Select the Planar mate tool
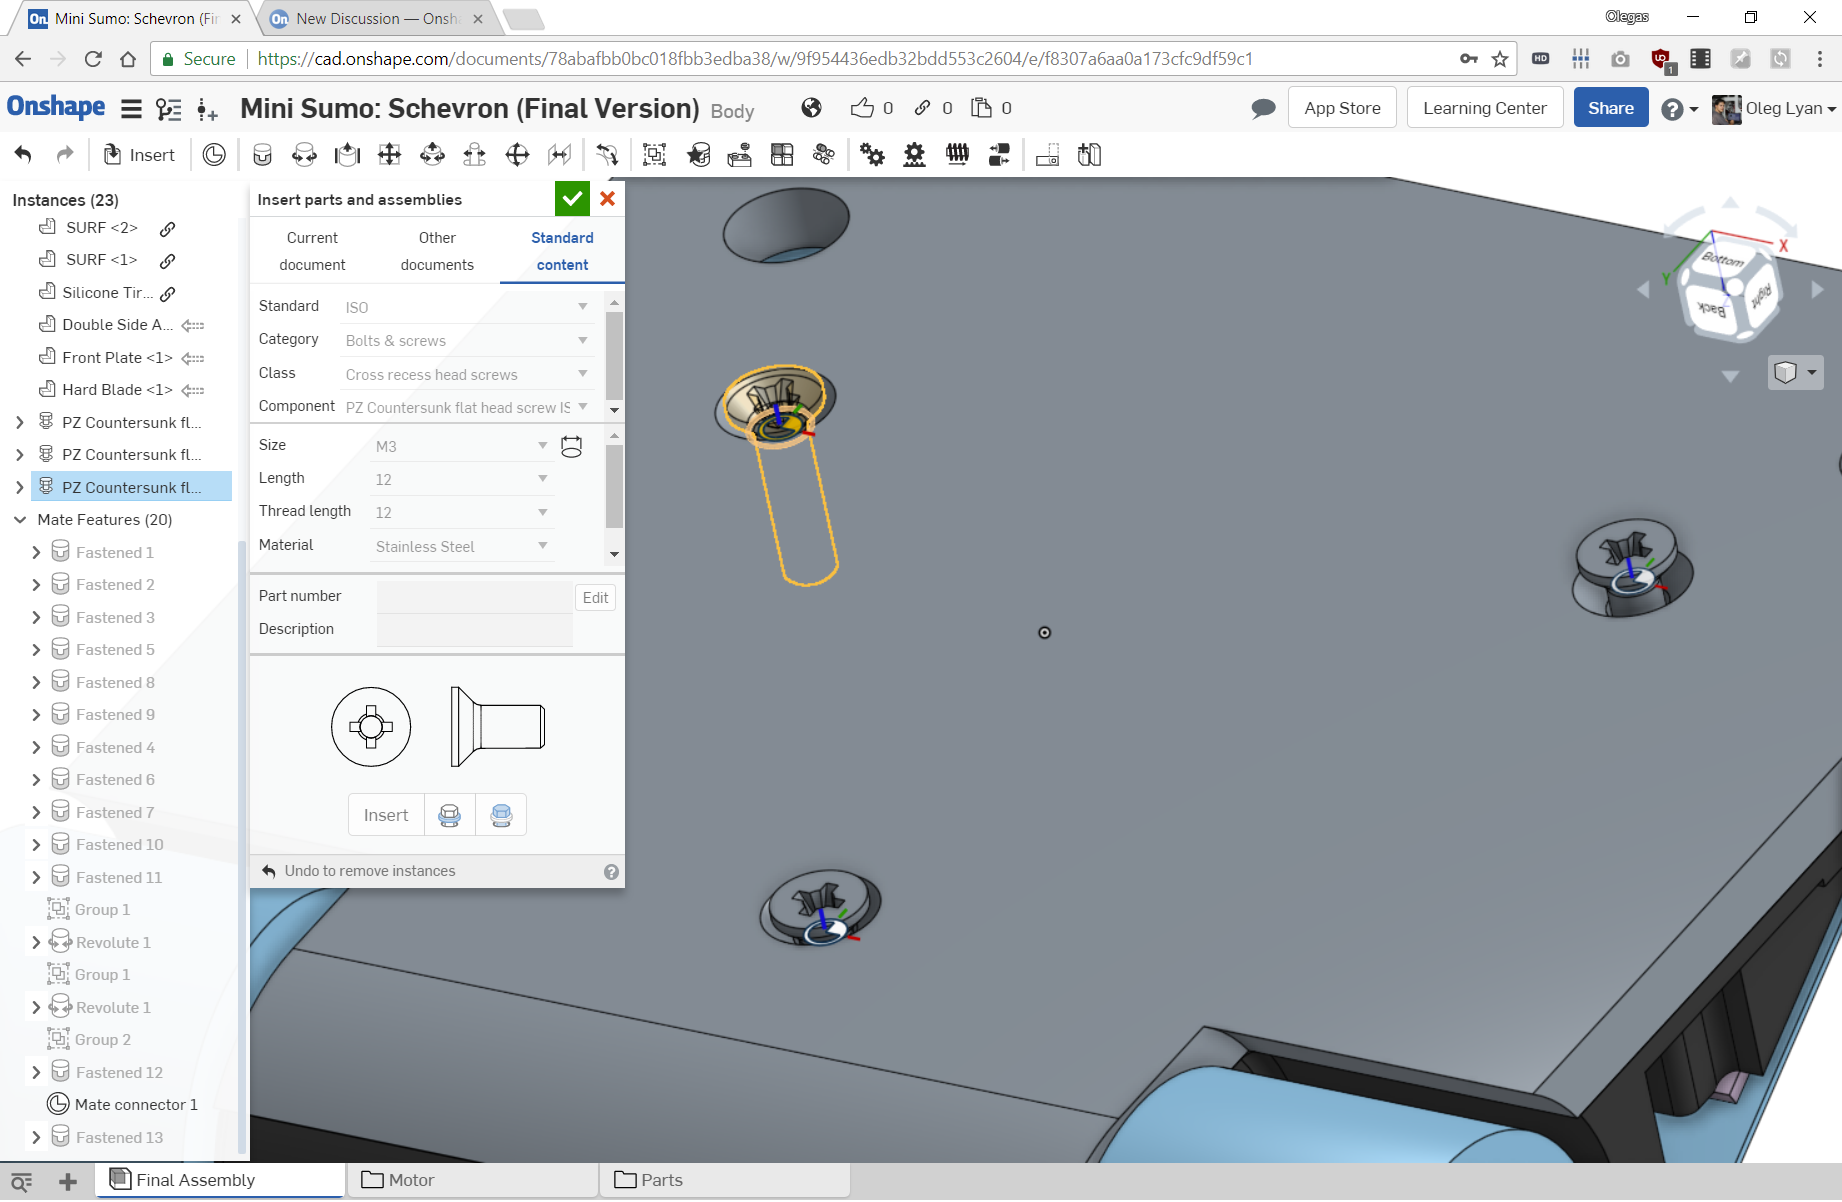The image size is (1842, 1202). coord(389,155)
